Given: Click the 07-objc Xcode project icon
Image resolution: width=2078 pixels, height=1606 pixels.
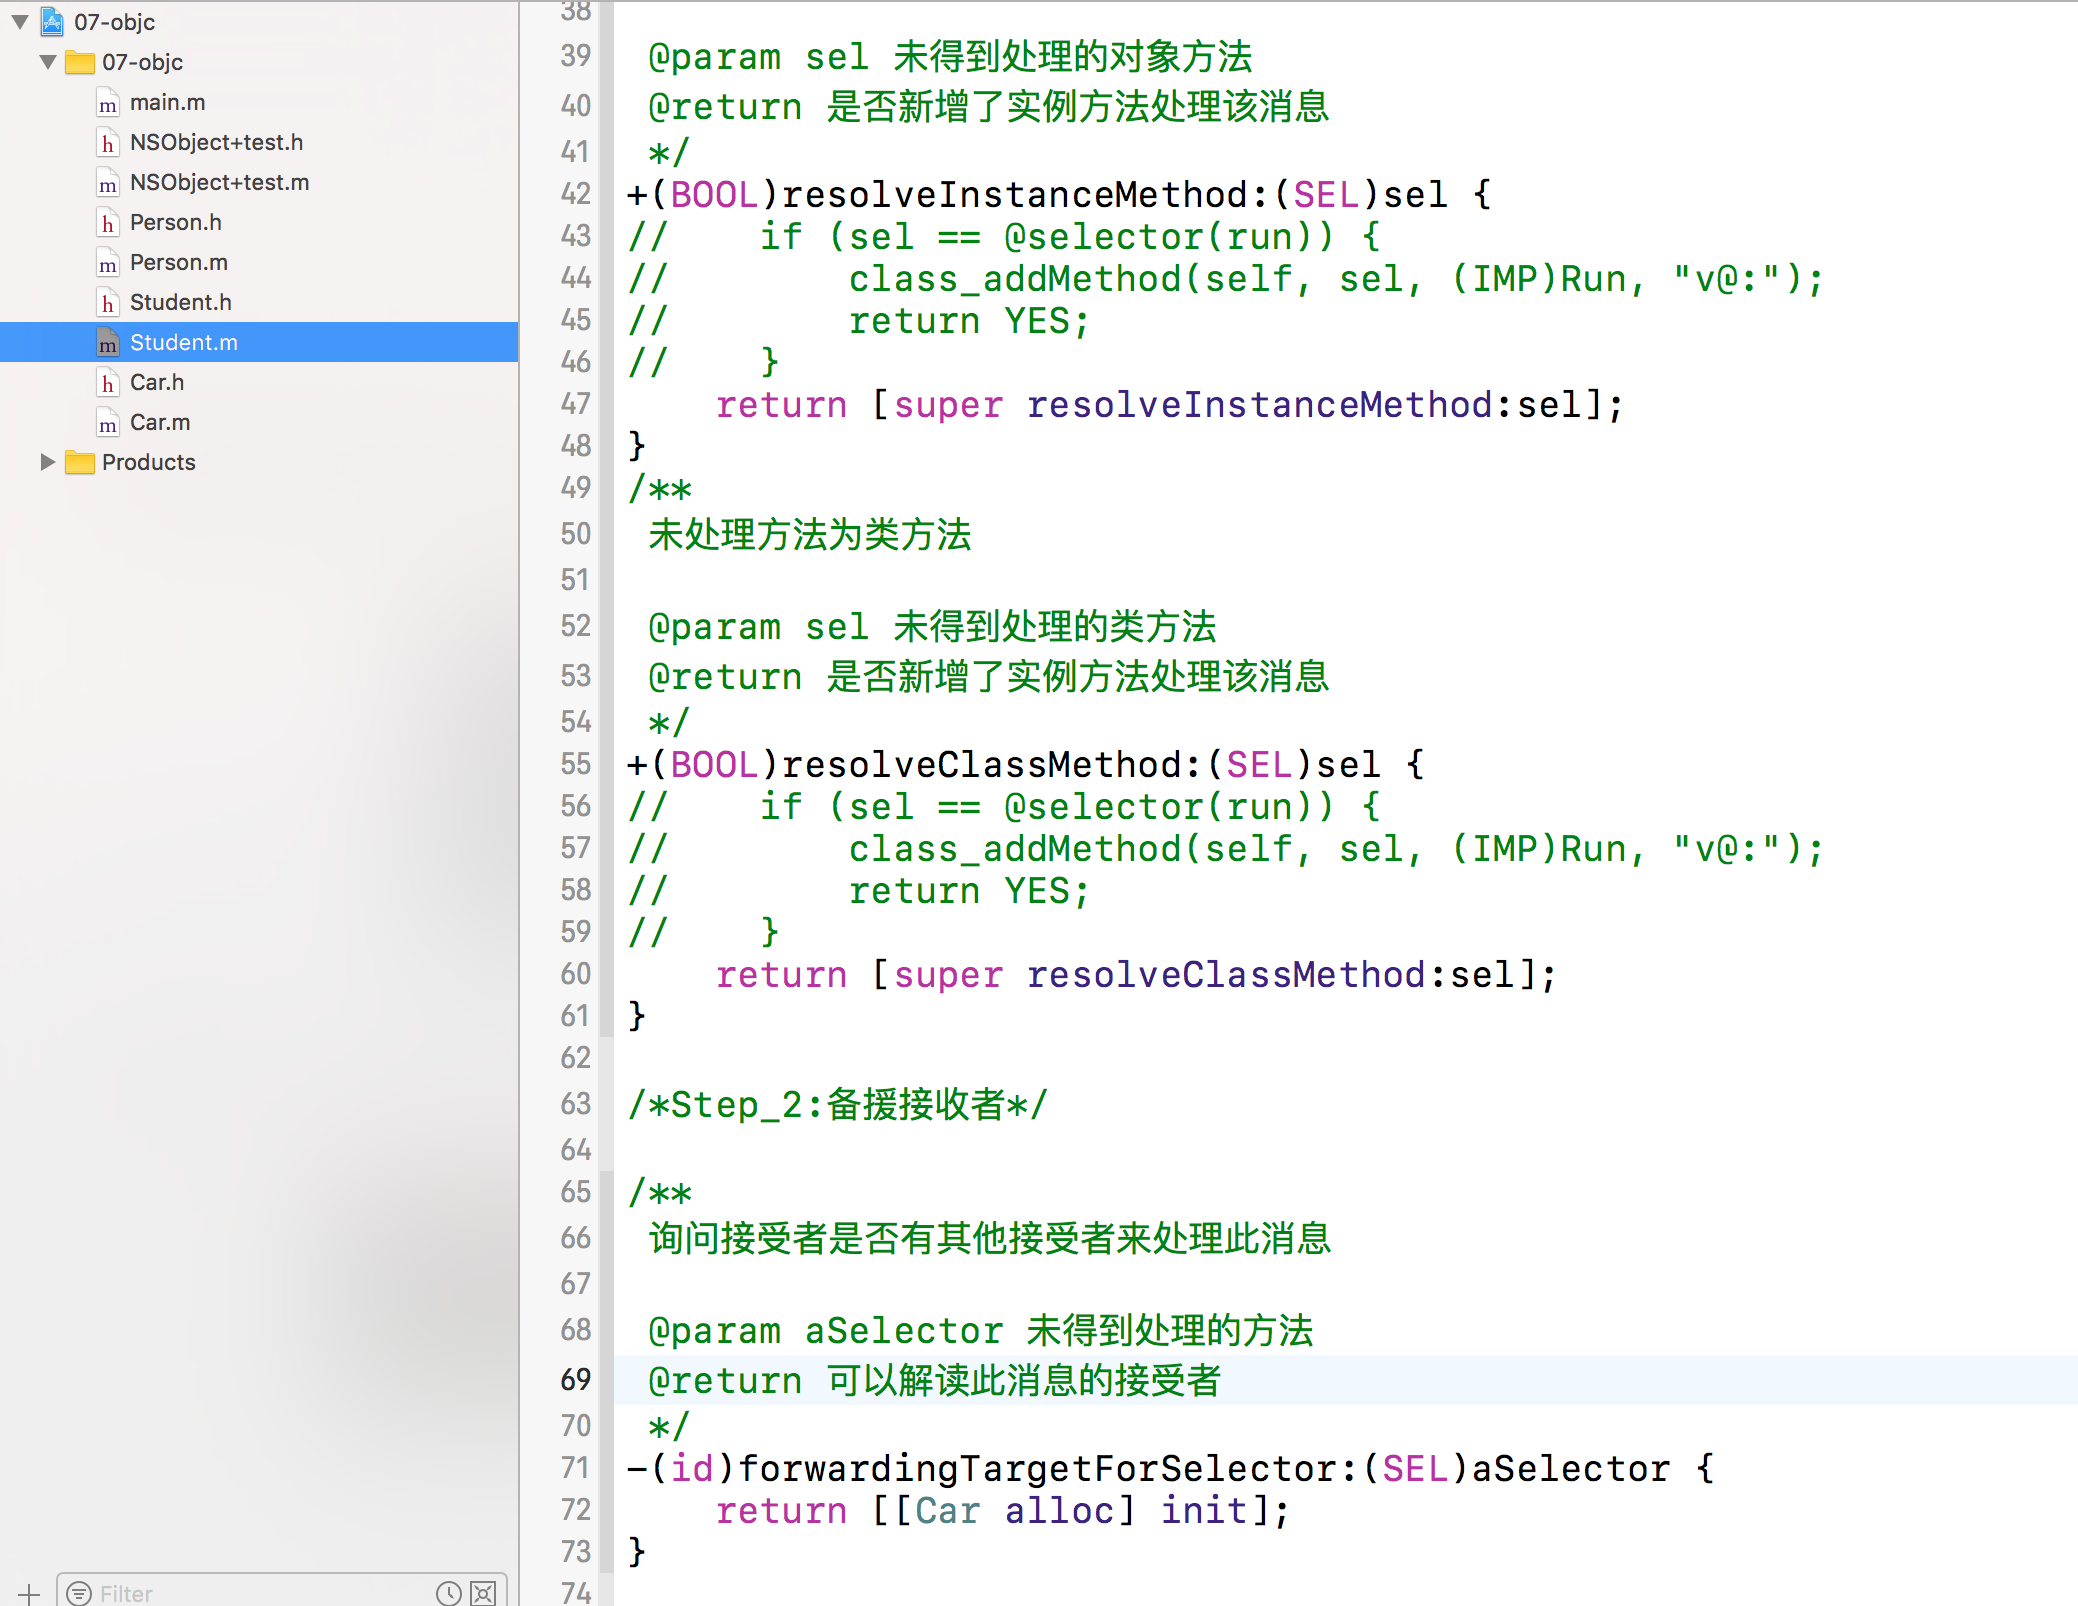Looking at the screenshot, I should (x=52, y=22).
